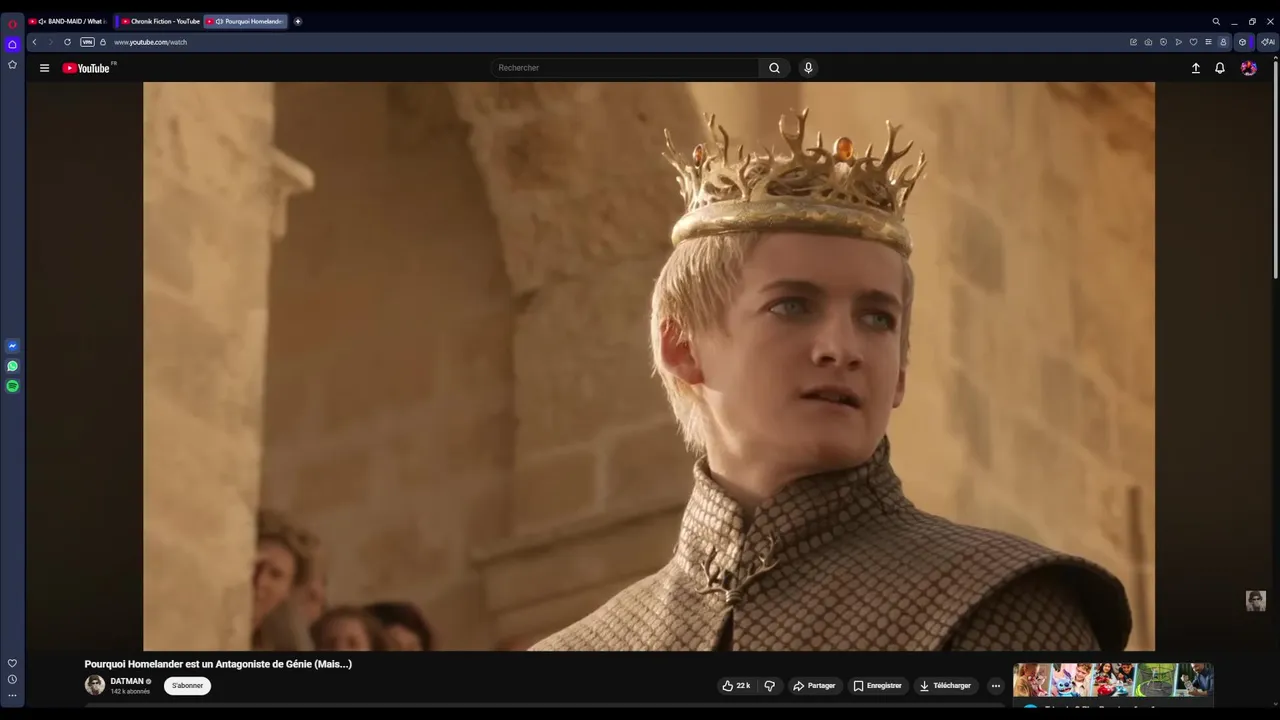Go back with the browser back arrow
The height and width of the screenshot is (720, 1280).
34,42
